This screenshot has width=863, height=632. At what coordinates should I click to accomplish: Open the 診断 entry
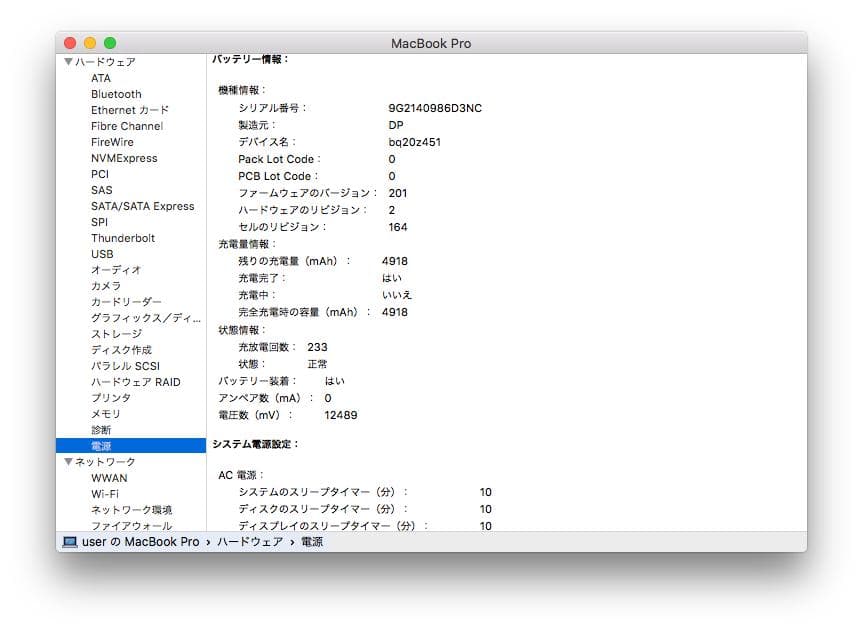click(x=101, y=429)
